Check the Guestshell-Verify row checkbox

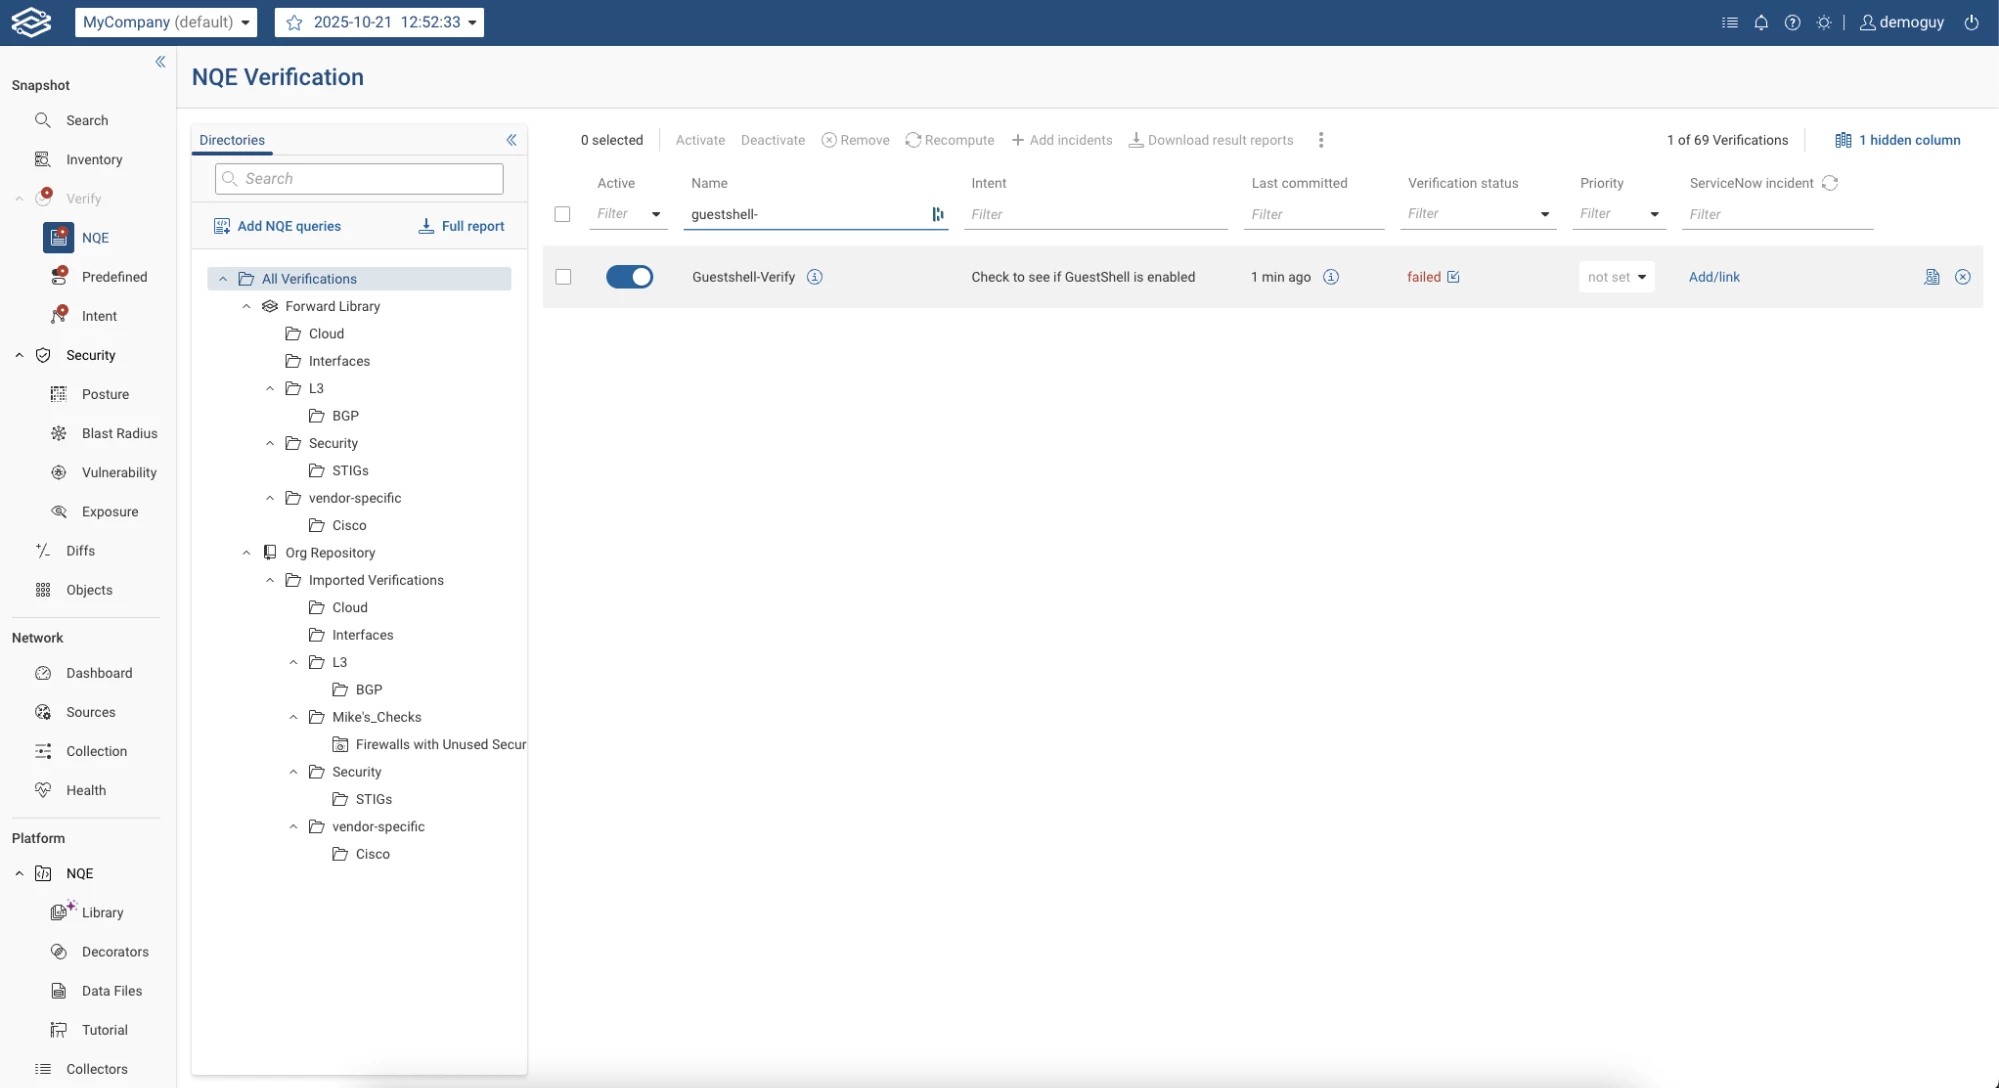(563, 277)
